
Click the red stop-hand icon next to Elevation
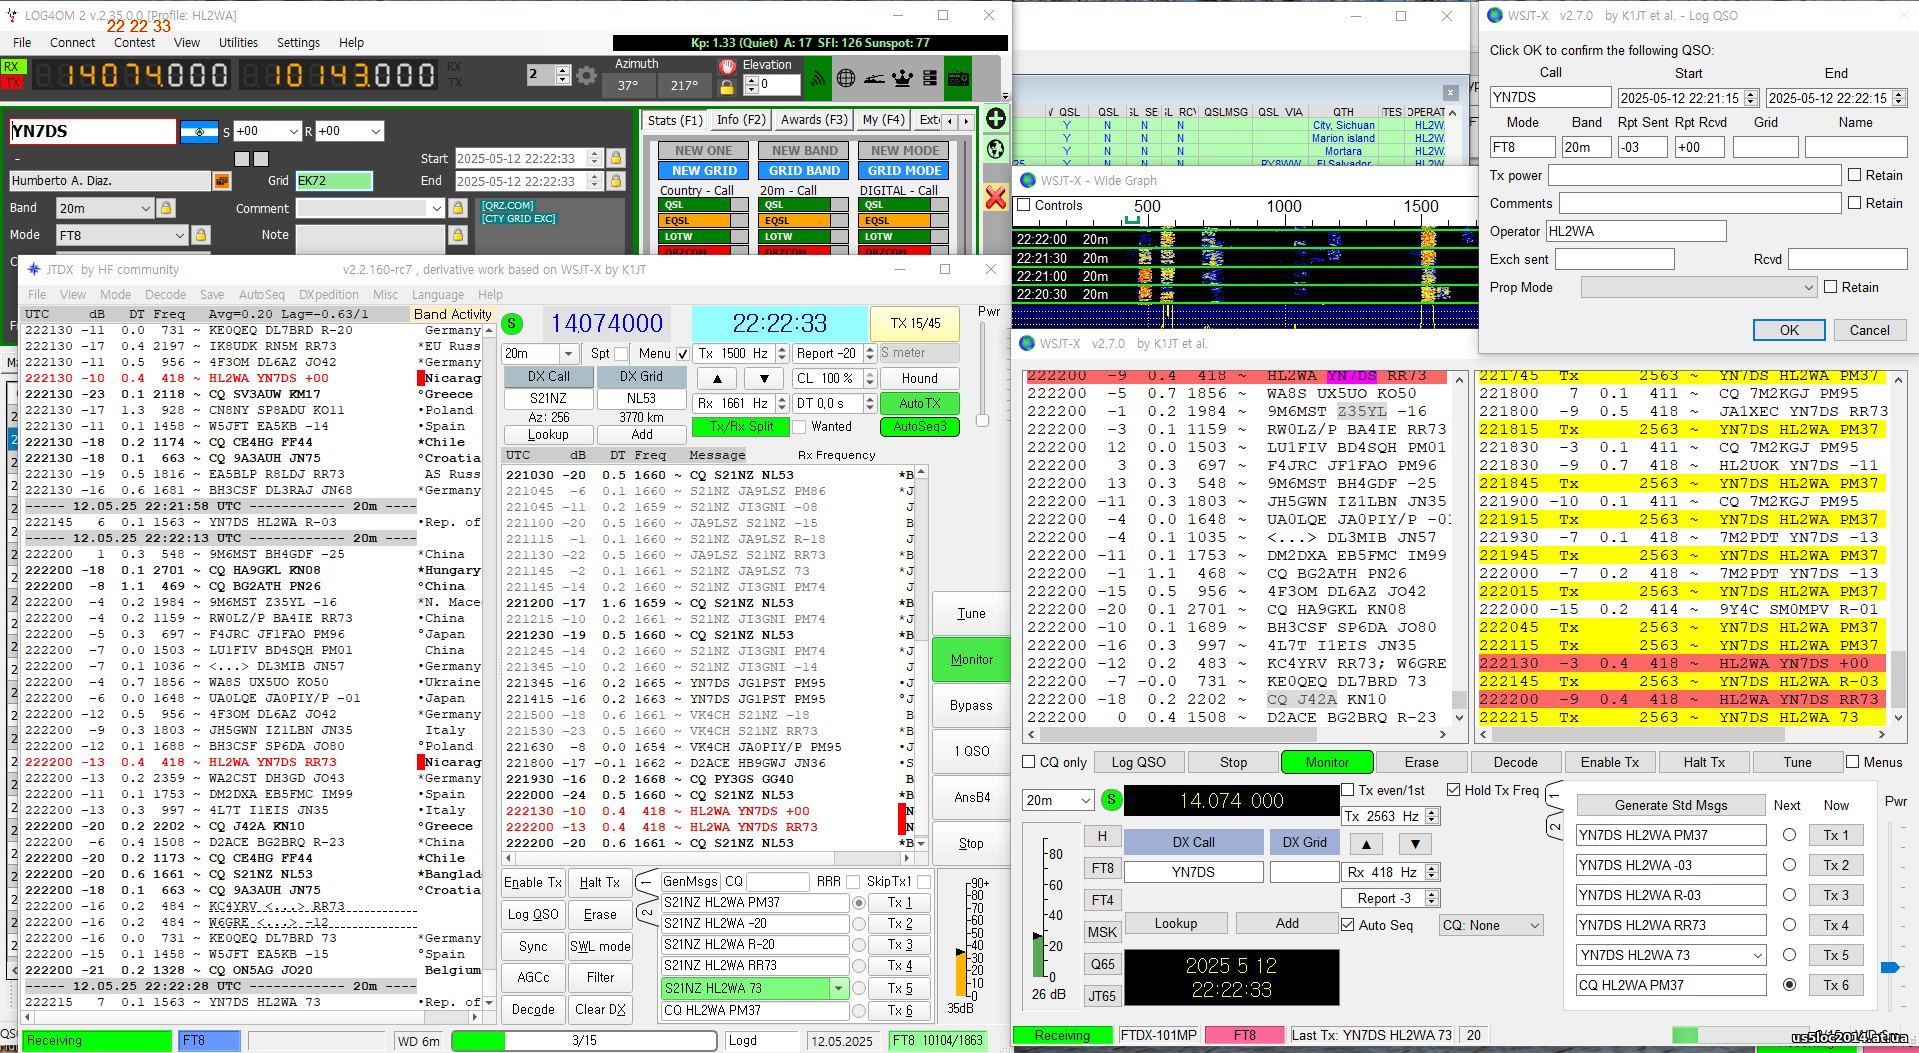727,65
